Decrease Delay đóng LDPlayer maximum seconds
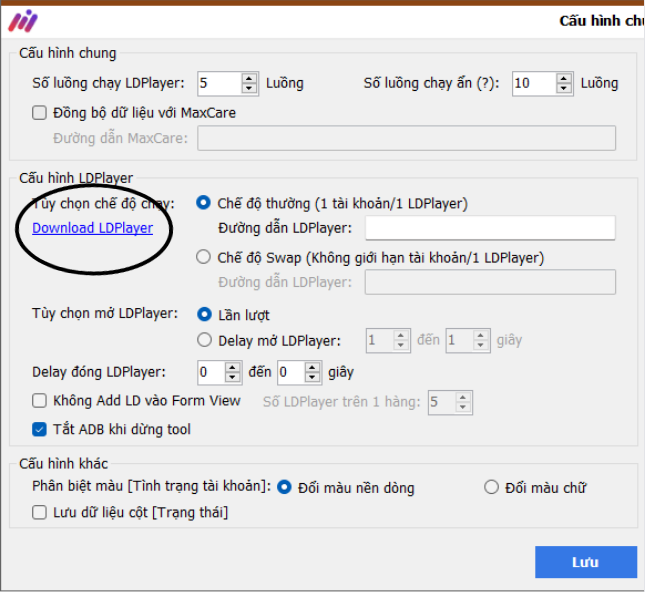The height and width of the screenshot is (592, 645). click(x=313, y=378)
